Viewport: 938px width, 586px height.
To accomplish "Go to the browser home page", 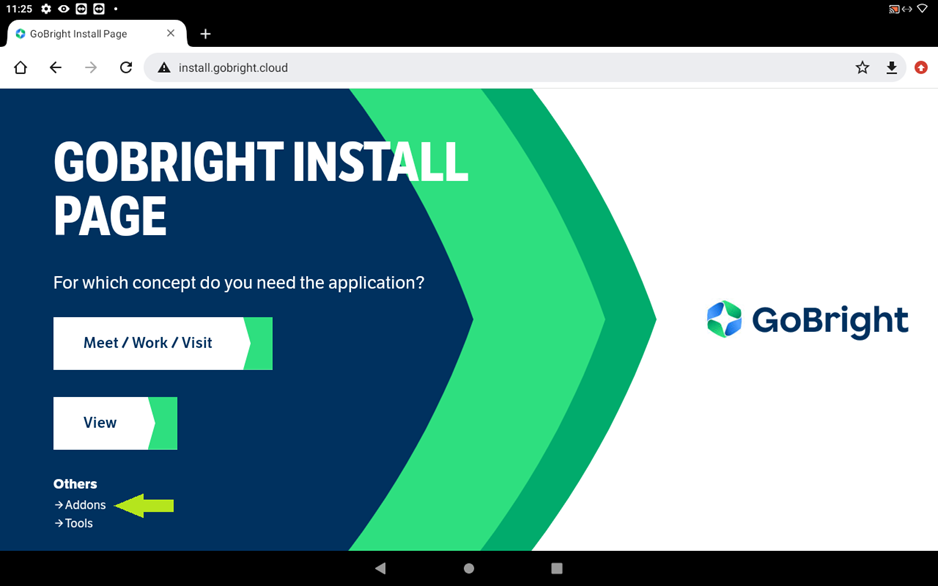I will click(20, 68).
